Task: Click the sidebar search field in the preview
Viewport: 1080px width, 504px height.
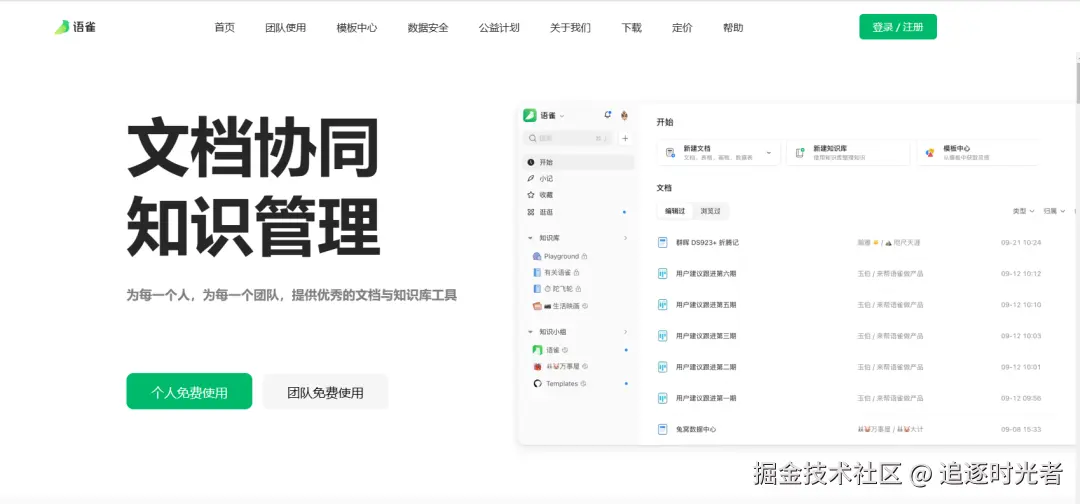Action: 569,138
